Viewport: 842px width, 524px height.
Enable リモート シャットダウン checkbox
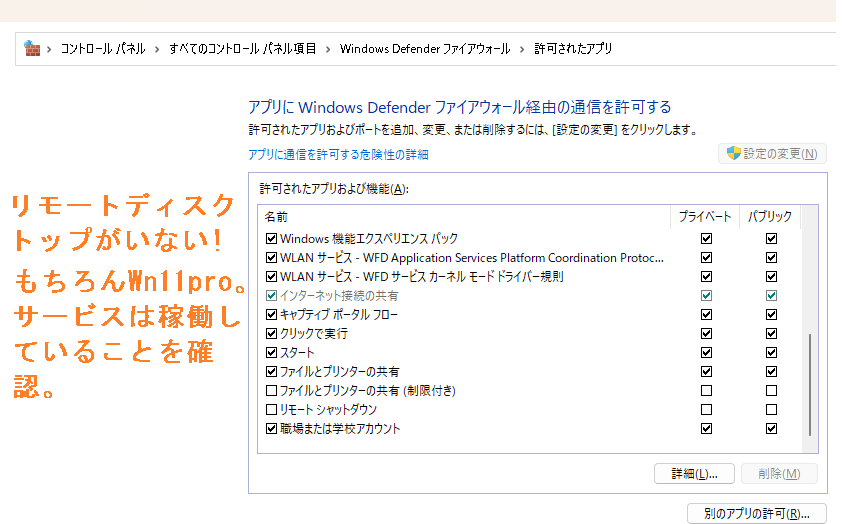tap(271, 410)
